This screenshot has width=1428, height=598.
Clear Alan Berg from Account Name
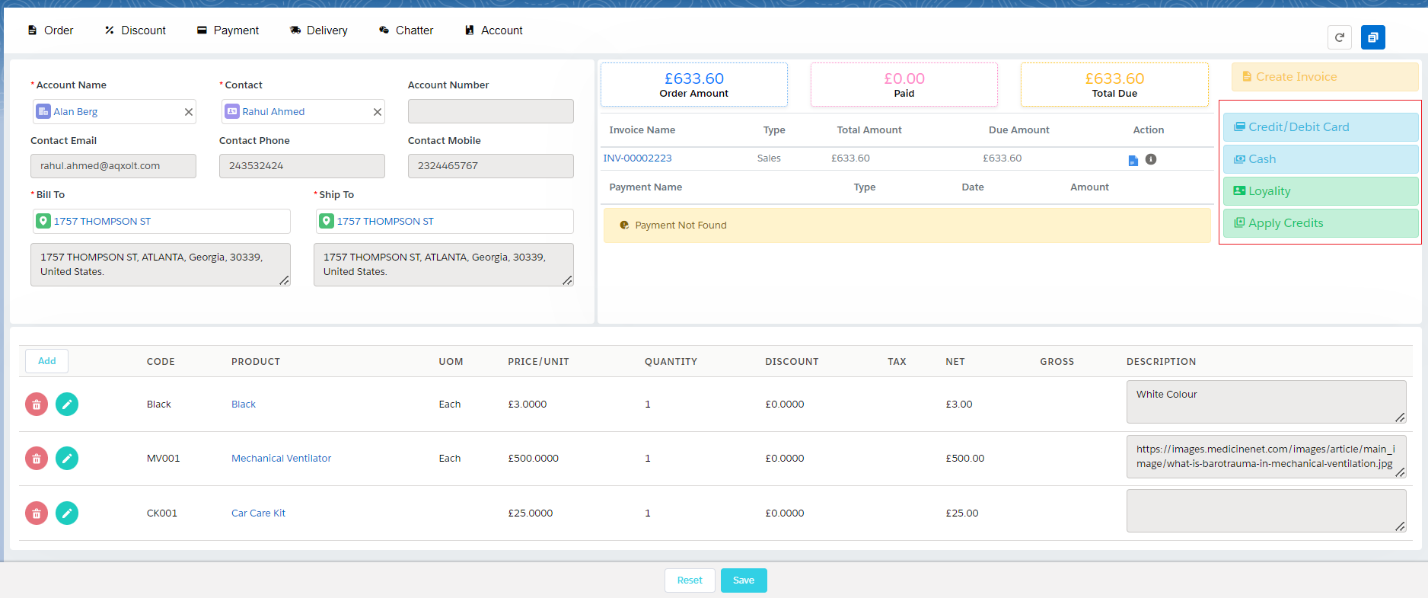(188, 112)
